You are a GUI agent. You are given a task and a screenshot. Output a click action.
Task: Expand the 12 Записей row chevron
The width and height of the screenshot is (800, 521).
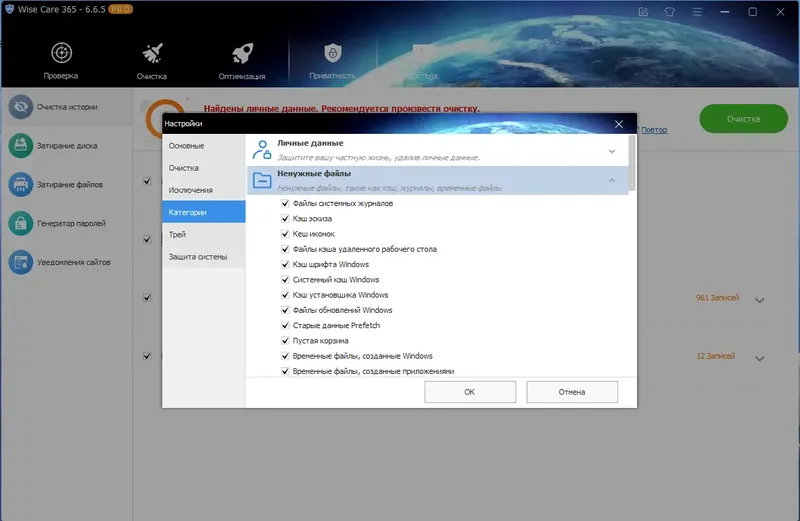760,359
